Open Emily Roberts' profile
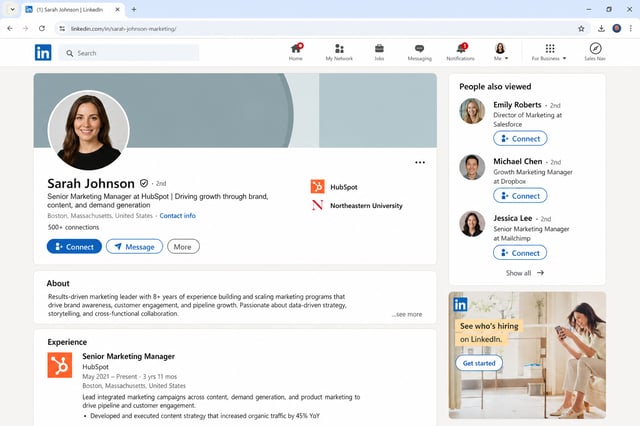The height and width of the screenshot is (426, 640). [517, 105]
